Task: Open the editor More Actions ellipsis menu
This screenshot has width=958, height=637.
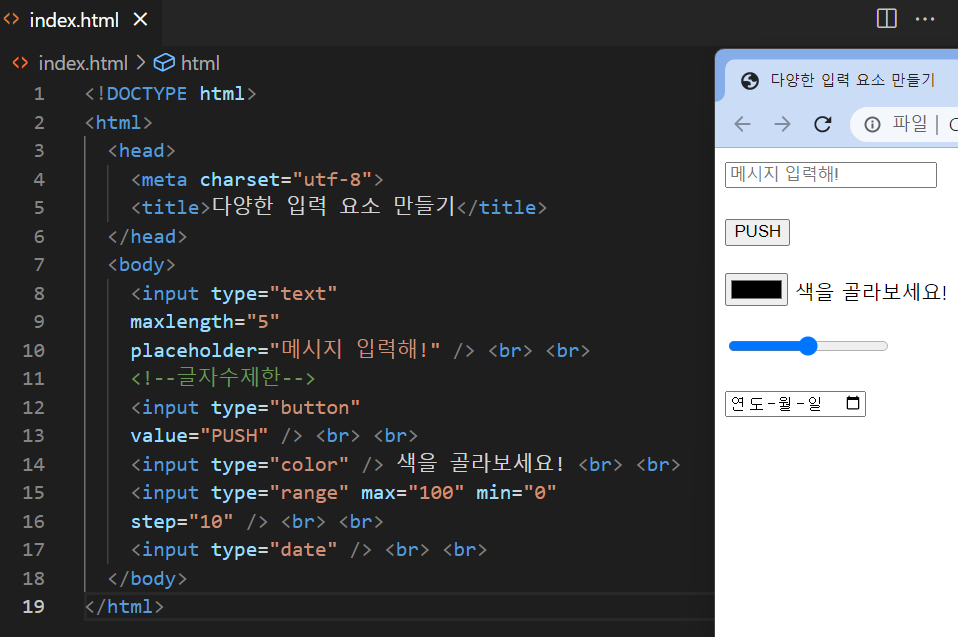Action: coord(925,19)
